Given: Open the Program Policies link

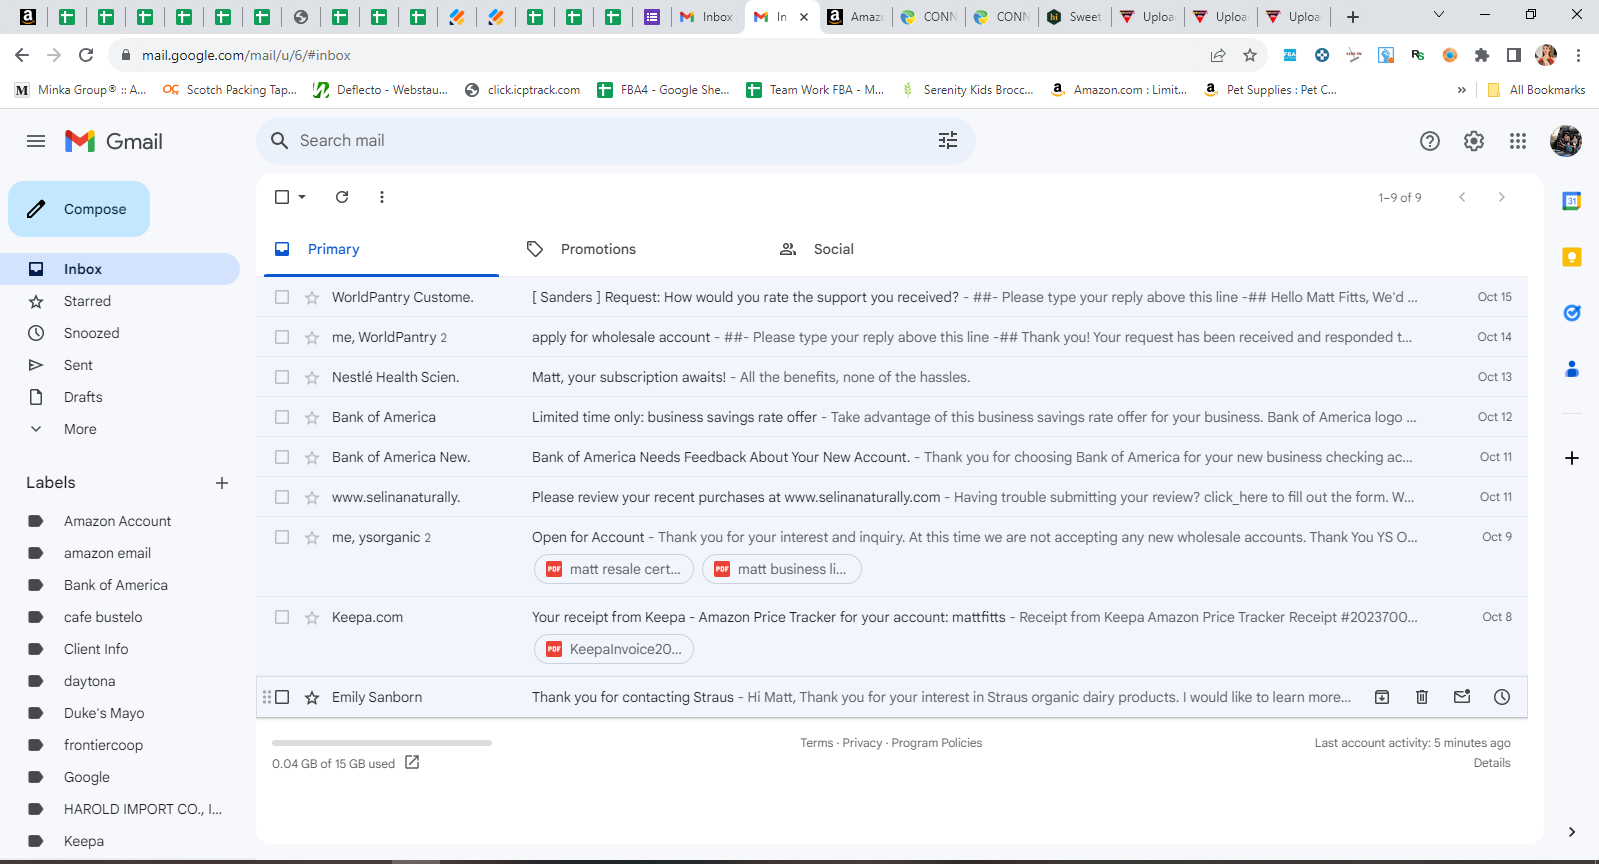Looking at the screenshot, I should point(937,743).
